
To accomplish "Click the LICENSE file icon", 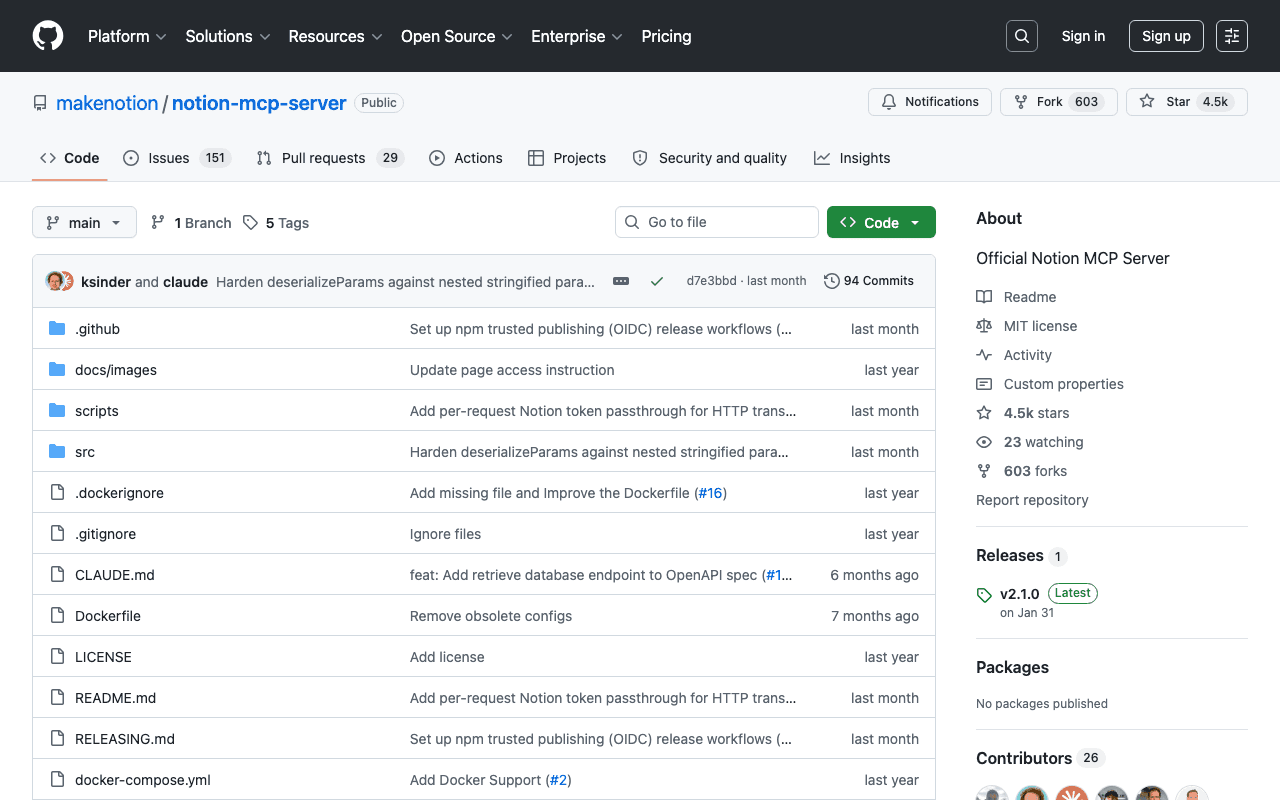I will [x=57, y=657].
